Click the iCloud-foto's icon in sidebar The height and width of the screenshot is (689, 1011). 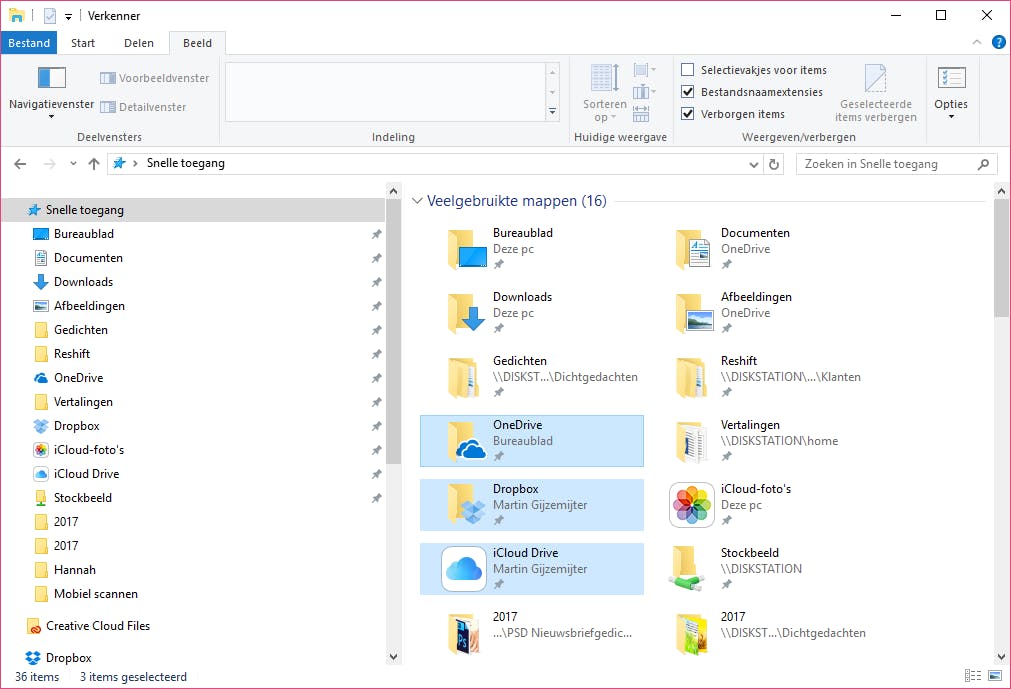pos(41,450)
